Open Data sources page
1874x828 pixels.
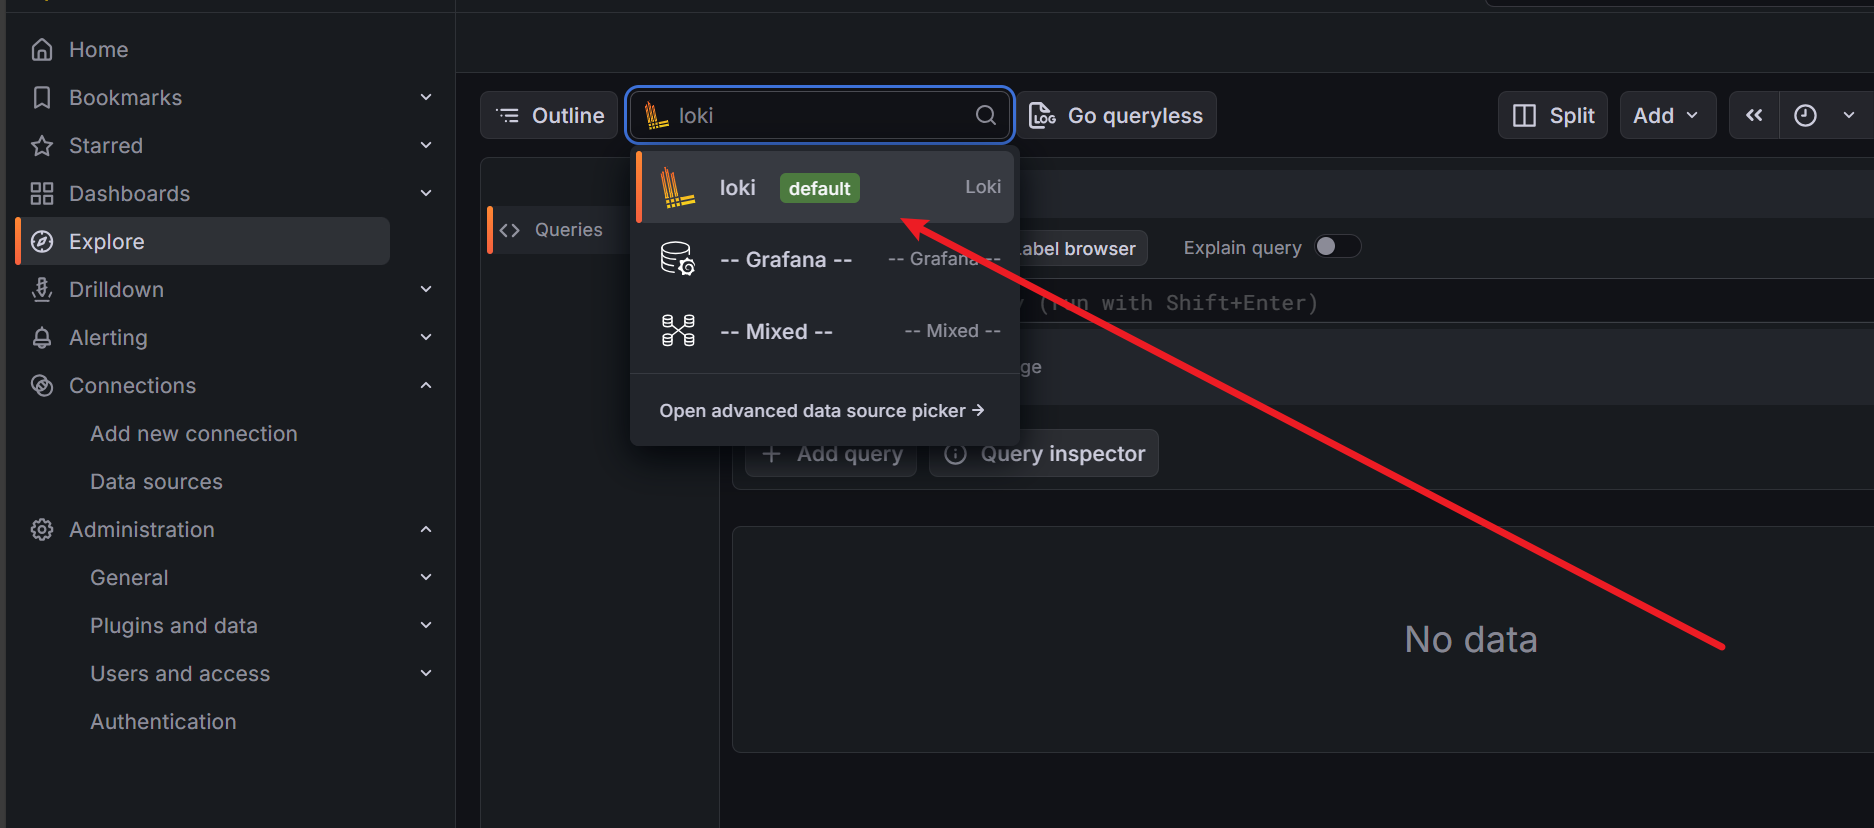point(156,481)
